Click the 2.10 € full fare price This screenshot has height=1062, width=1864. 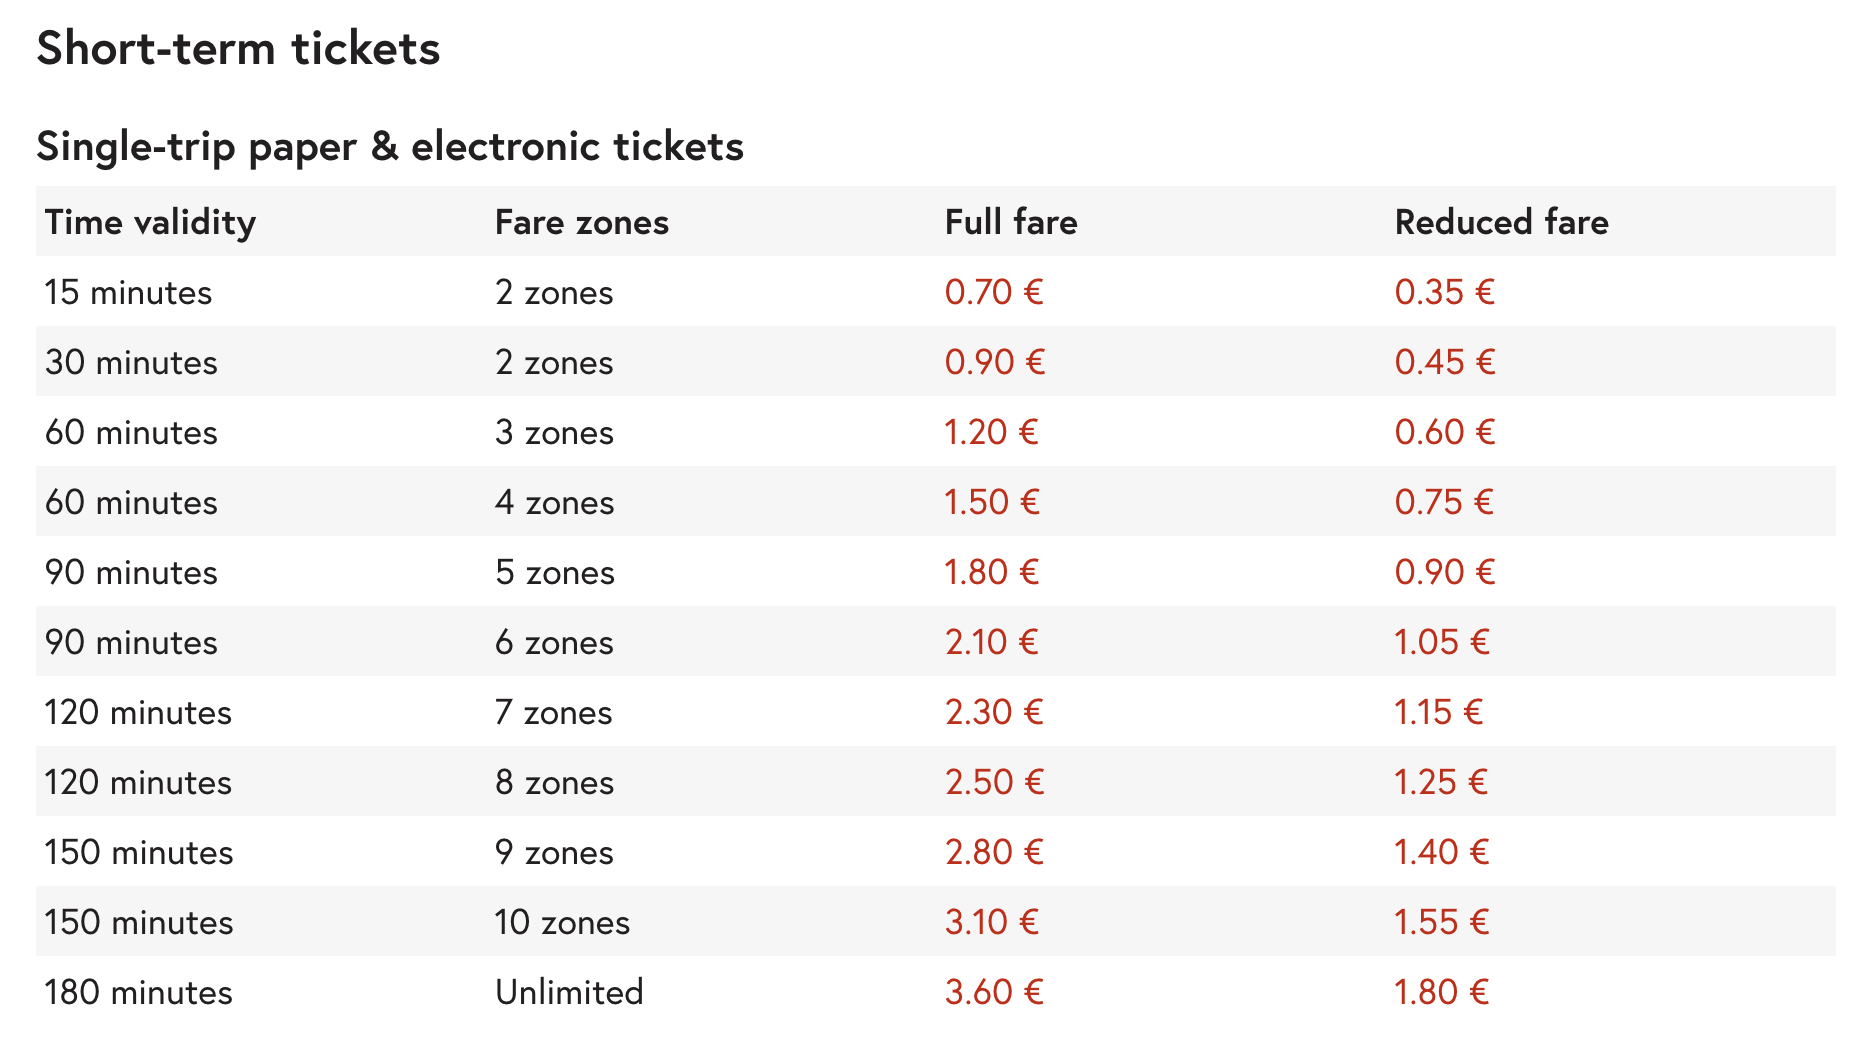click(x=991, y=642)
